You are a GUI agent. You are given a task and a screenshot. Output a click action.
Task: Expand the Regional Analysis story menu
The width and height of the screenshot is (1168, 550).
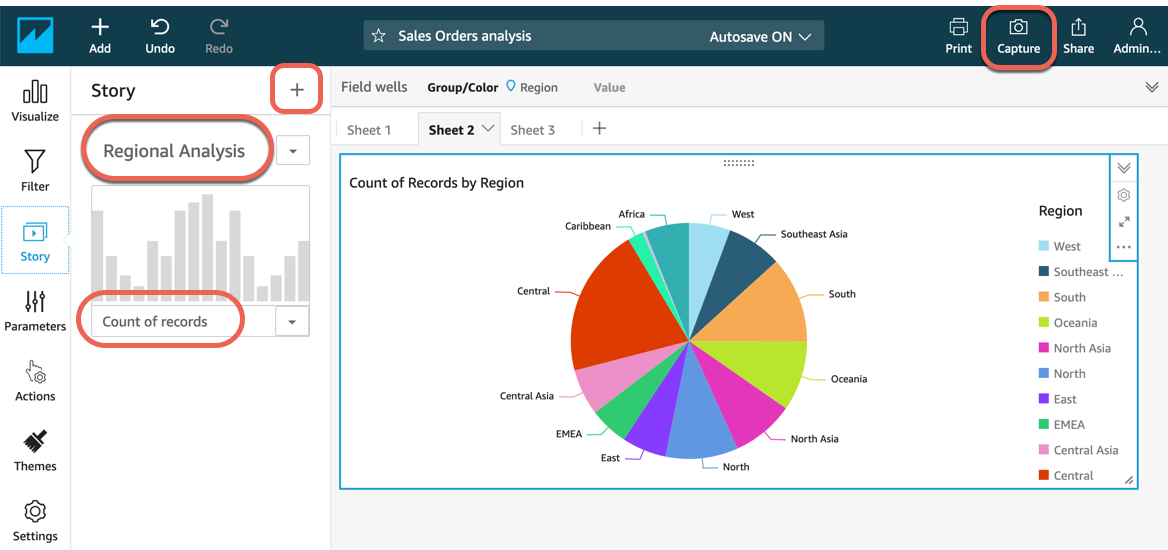pos(293,151)
